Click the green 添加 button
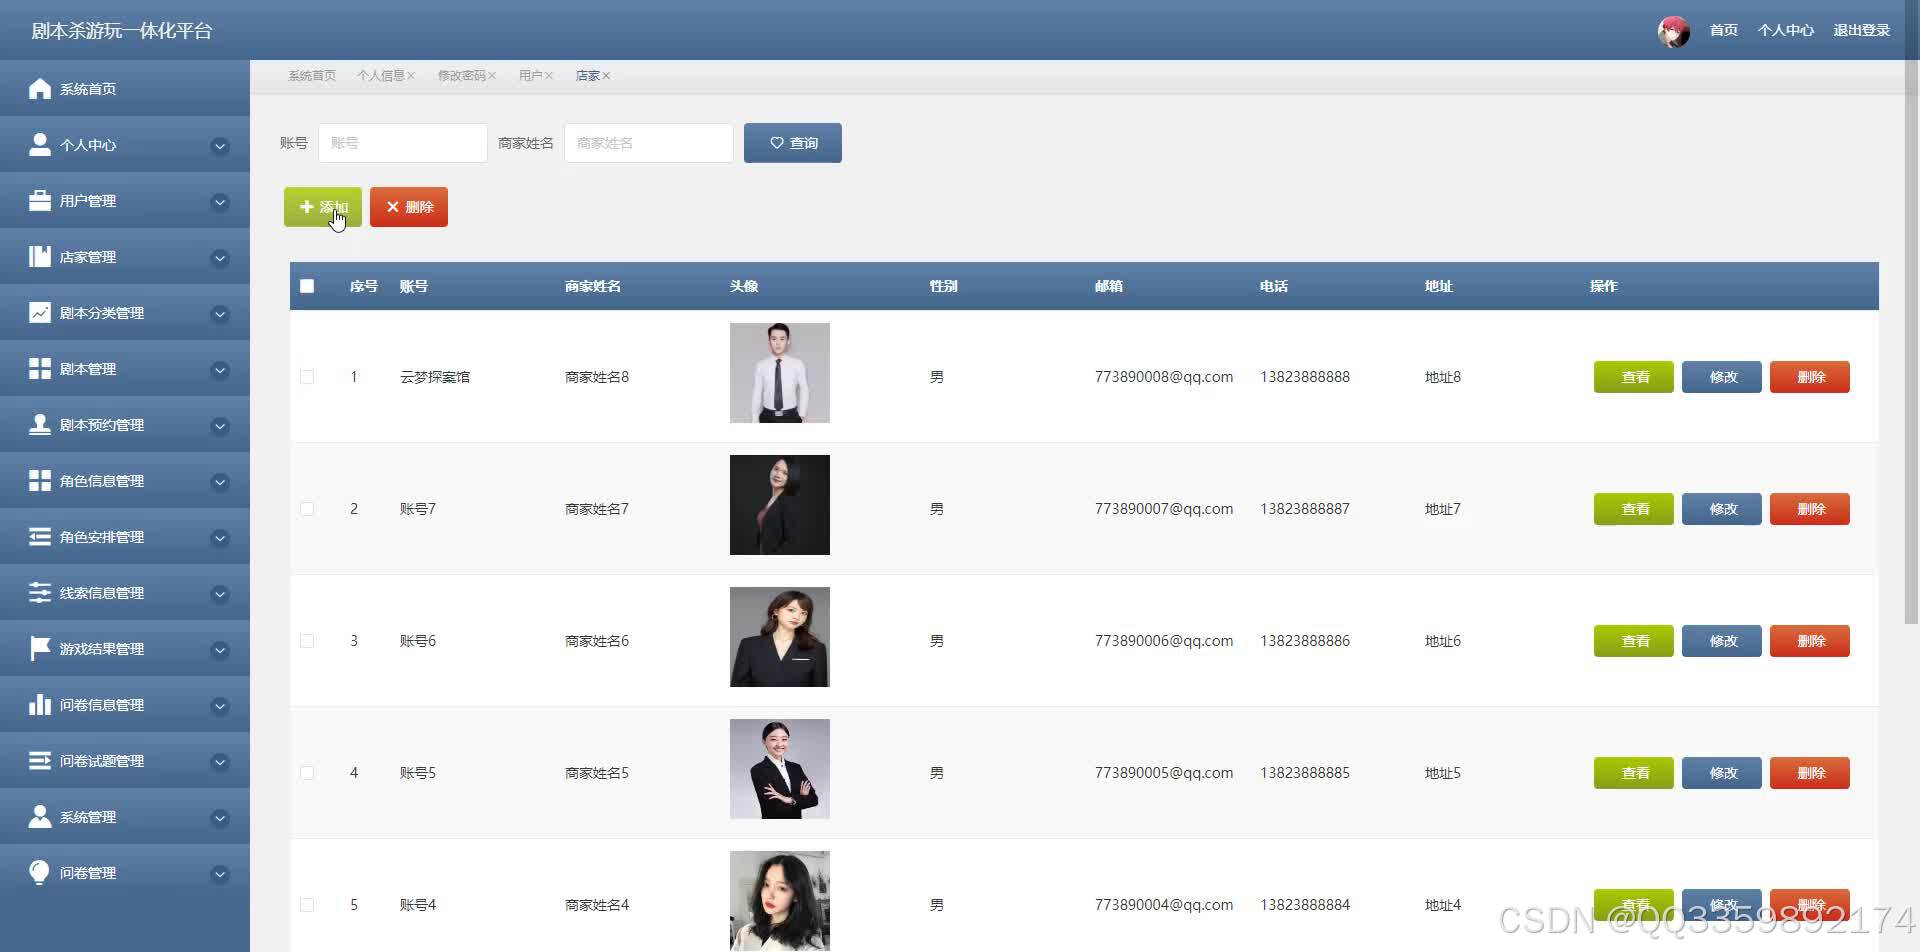This screenshot has height=952, width=1920. click(323, 207)
